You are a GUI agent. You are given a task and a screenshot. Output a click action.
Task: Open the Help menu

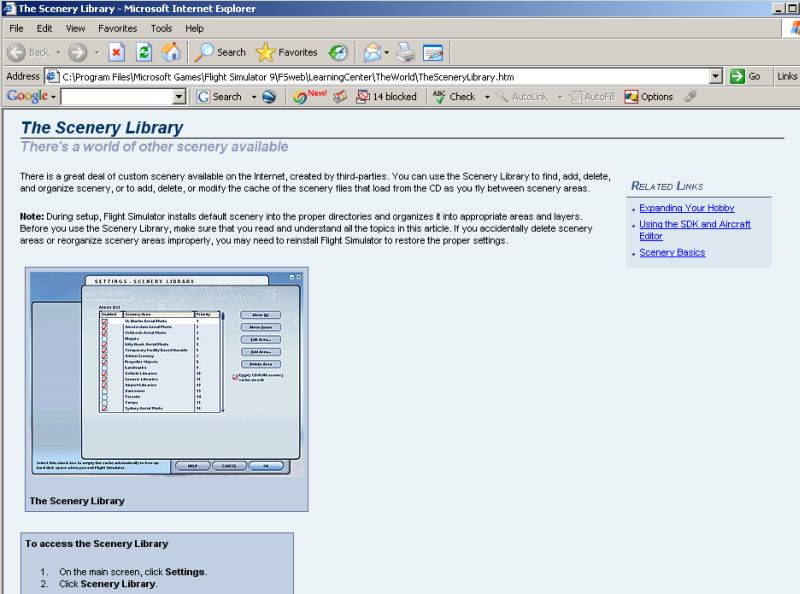click(194, 29)
